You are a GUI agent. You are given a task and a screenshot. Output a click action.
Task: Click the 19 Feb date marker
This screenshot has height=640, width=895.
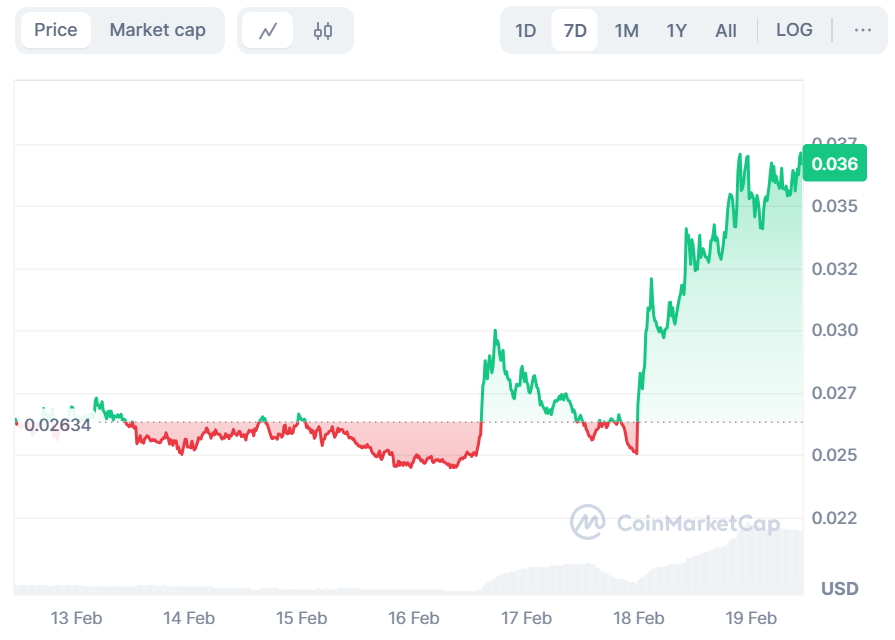pyautogui.click(x=751, y=618)
